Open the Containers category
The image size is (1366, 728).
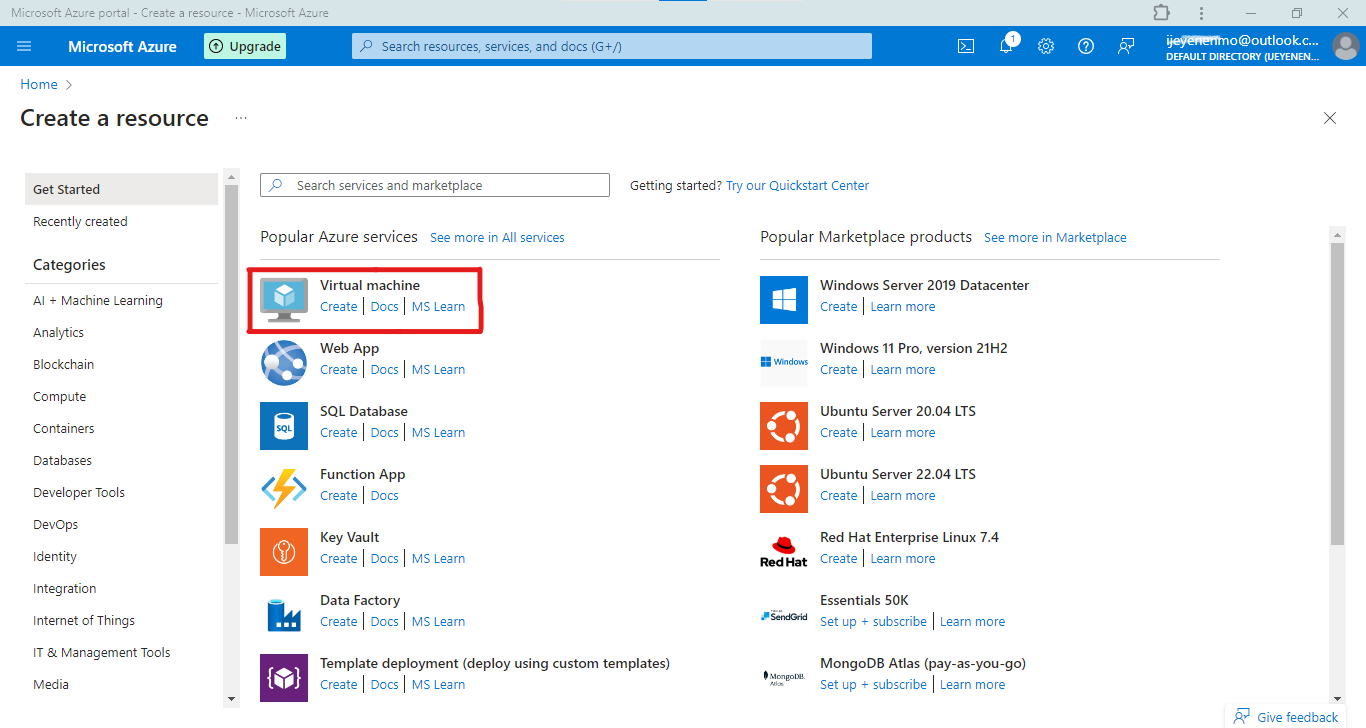pos(63,429)
